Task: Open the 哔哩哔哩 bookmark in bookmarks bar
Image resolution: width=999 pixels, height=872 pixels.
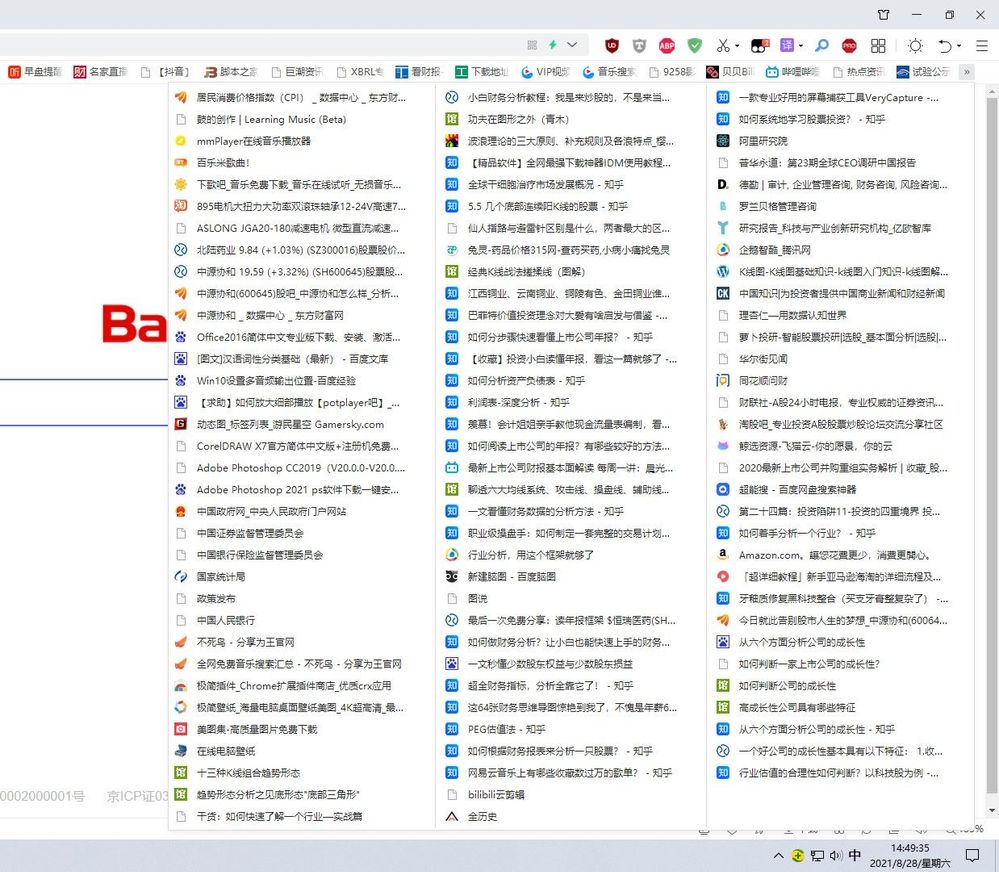Action: 793,72
